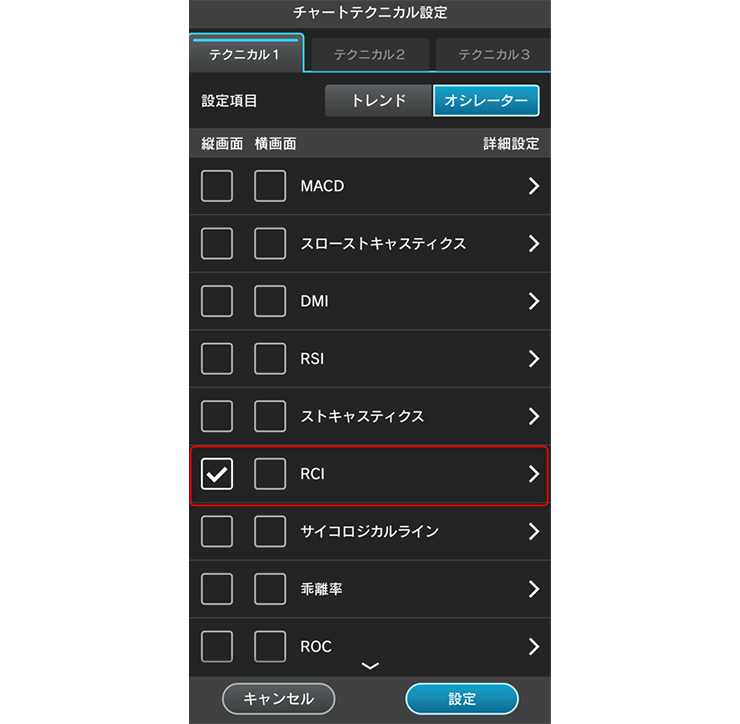The width and height of the screenshot is (740, 724).
Task: Click the キャンセル button
Action: click(279, 699)
